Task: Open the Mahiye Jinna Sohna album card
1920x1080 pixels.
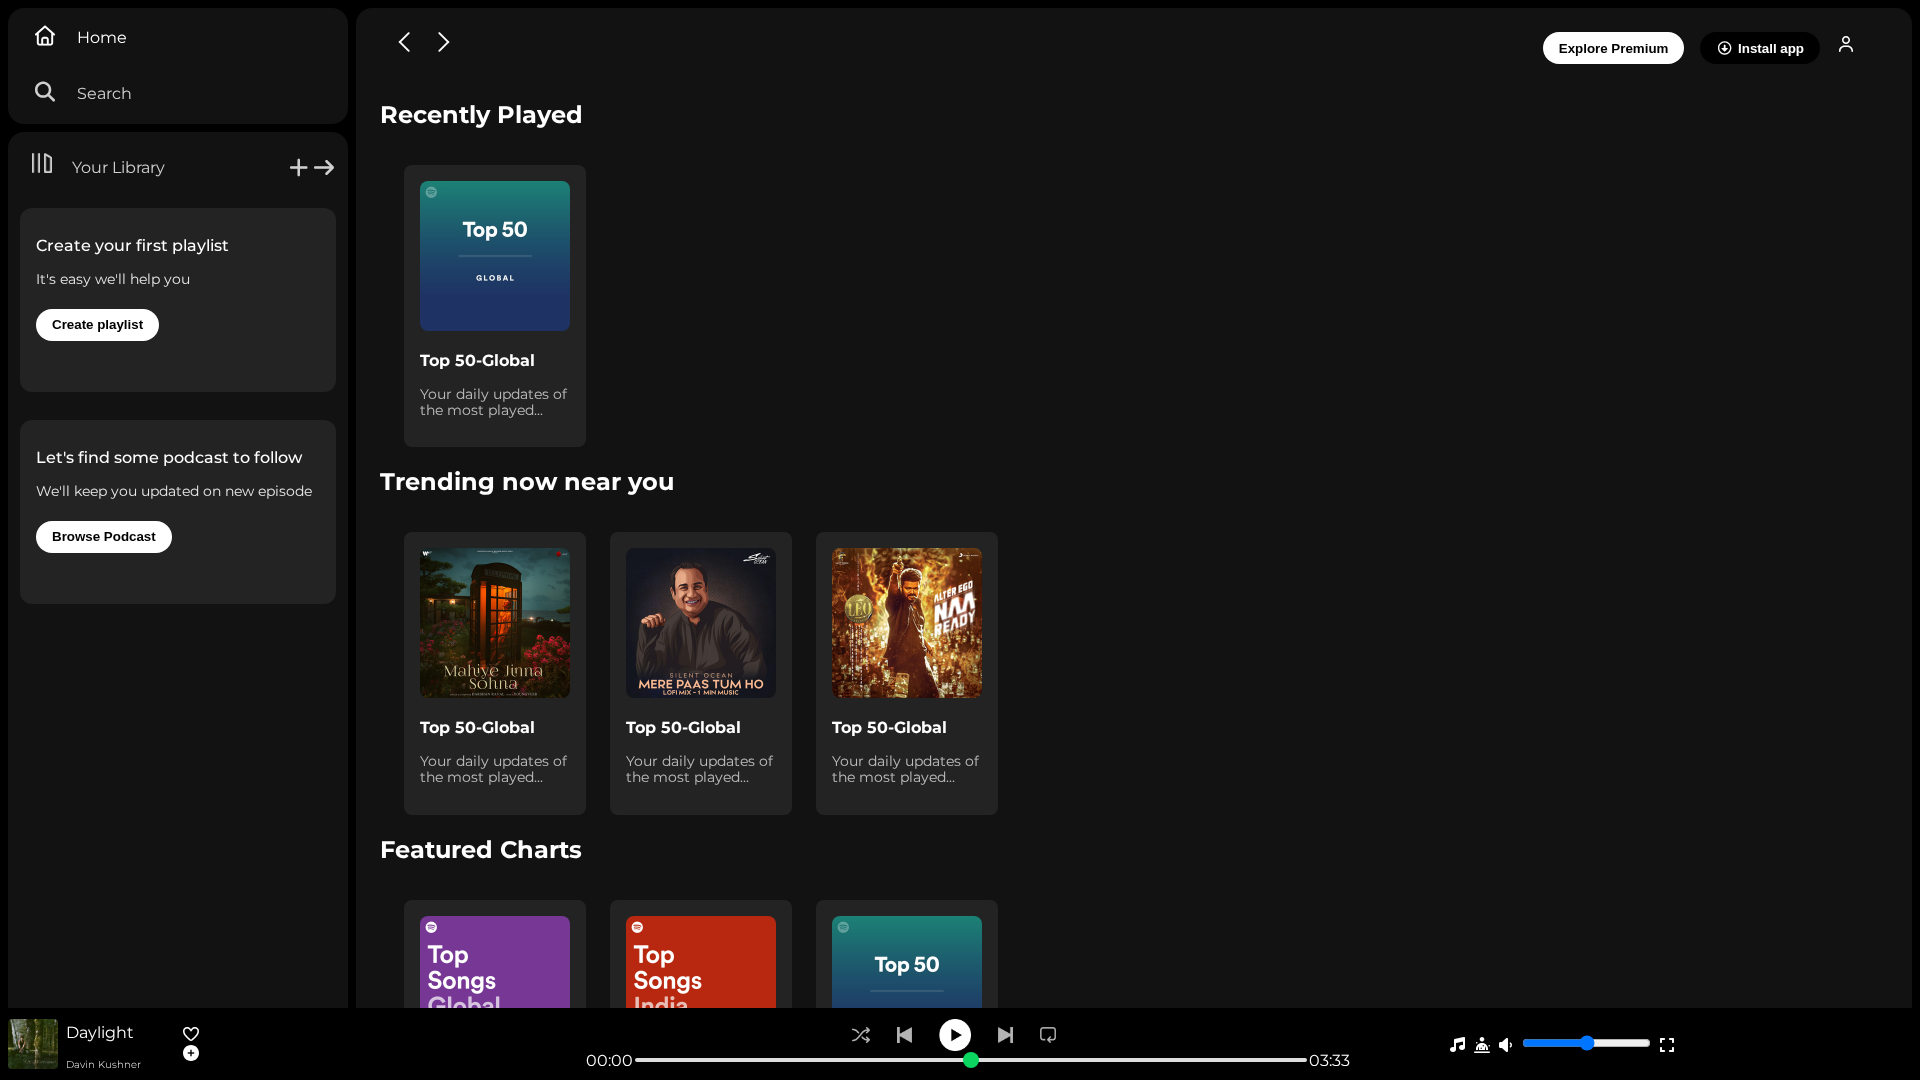Action: click(x=495, y=673)
